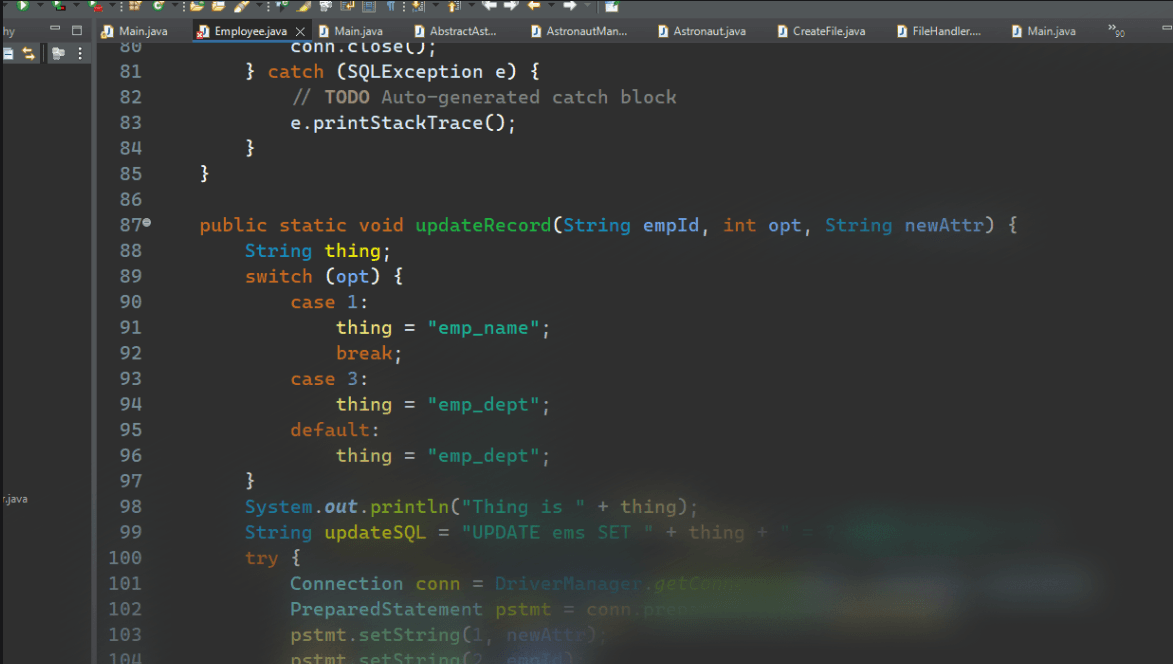1173x664 pixels.
Task: Go back with the yellow Back arrow
Action: coord(534,6)
